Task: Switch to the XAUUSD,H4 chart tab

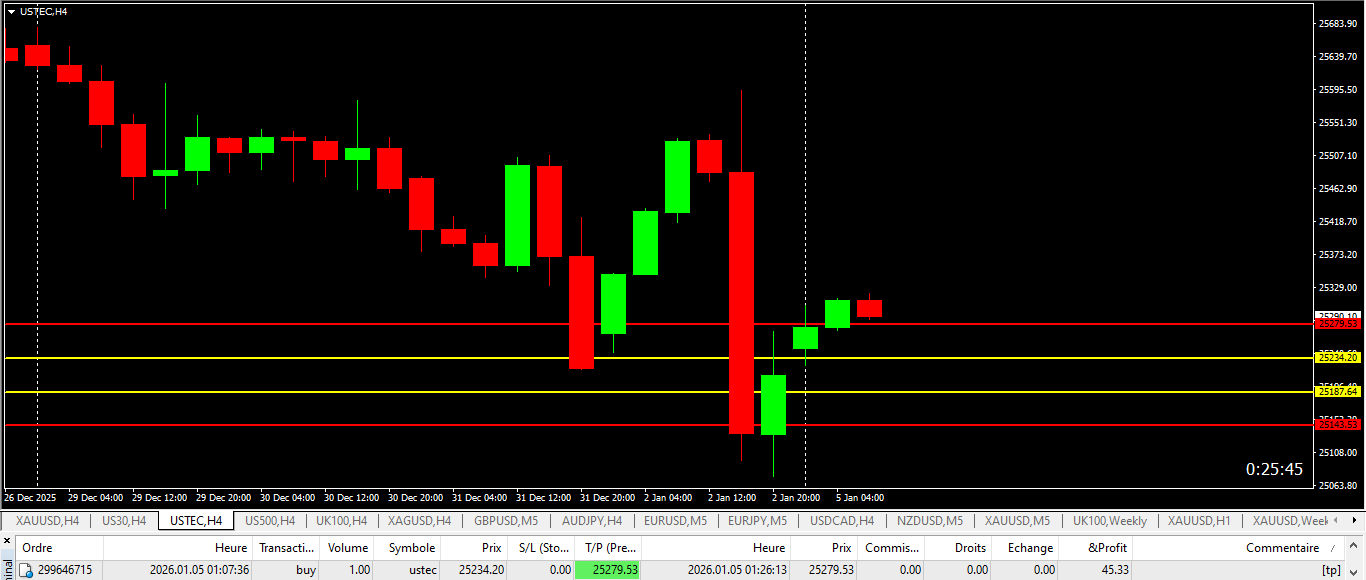Action: click(47, 520)
